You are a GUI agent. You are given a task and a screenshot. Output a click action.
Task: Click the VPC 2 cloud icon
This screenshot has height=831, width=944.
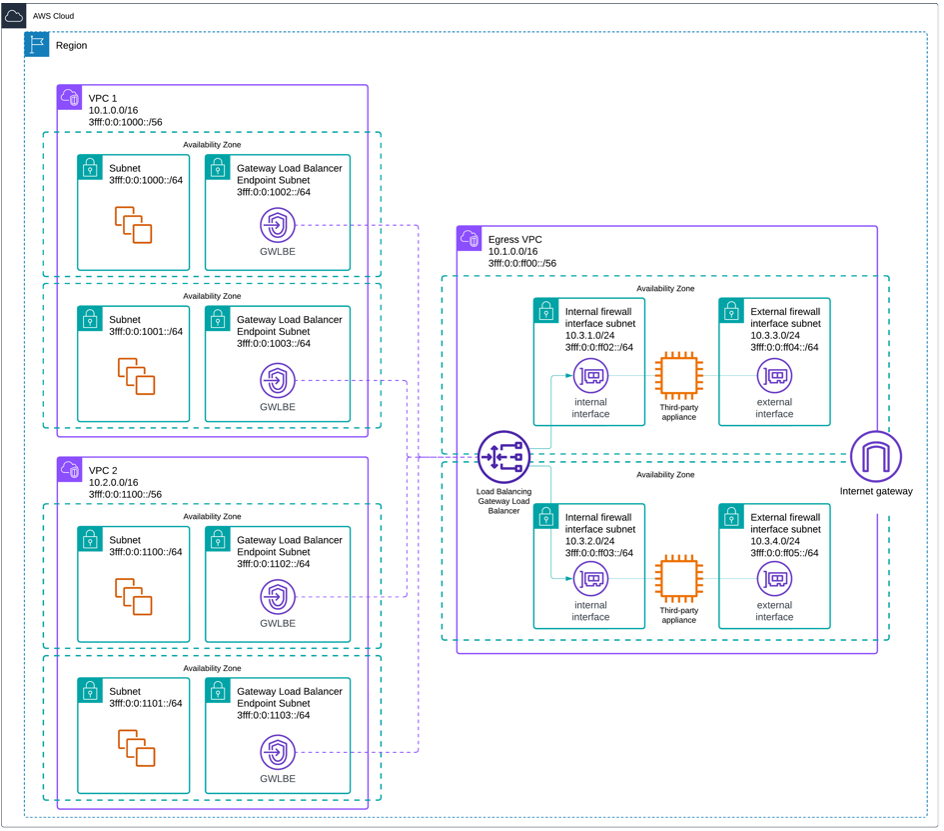[x=69, y=469]
